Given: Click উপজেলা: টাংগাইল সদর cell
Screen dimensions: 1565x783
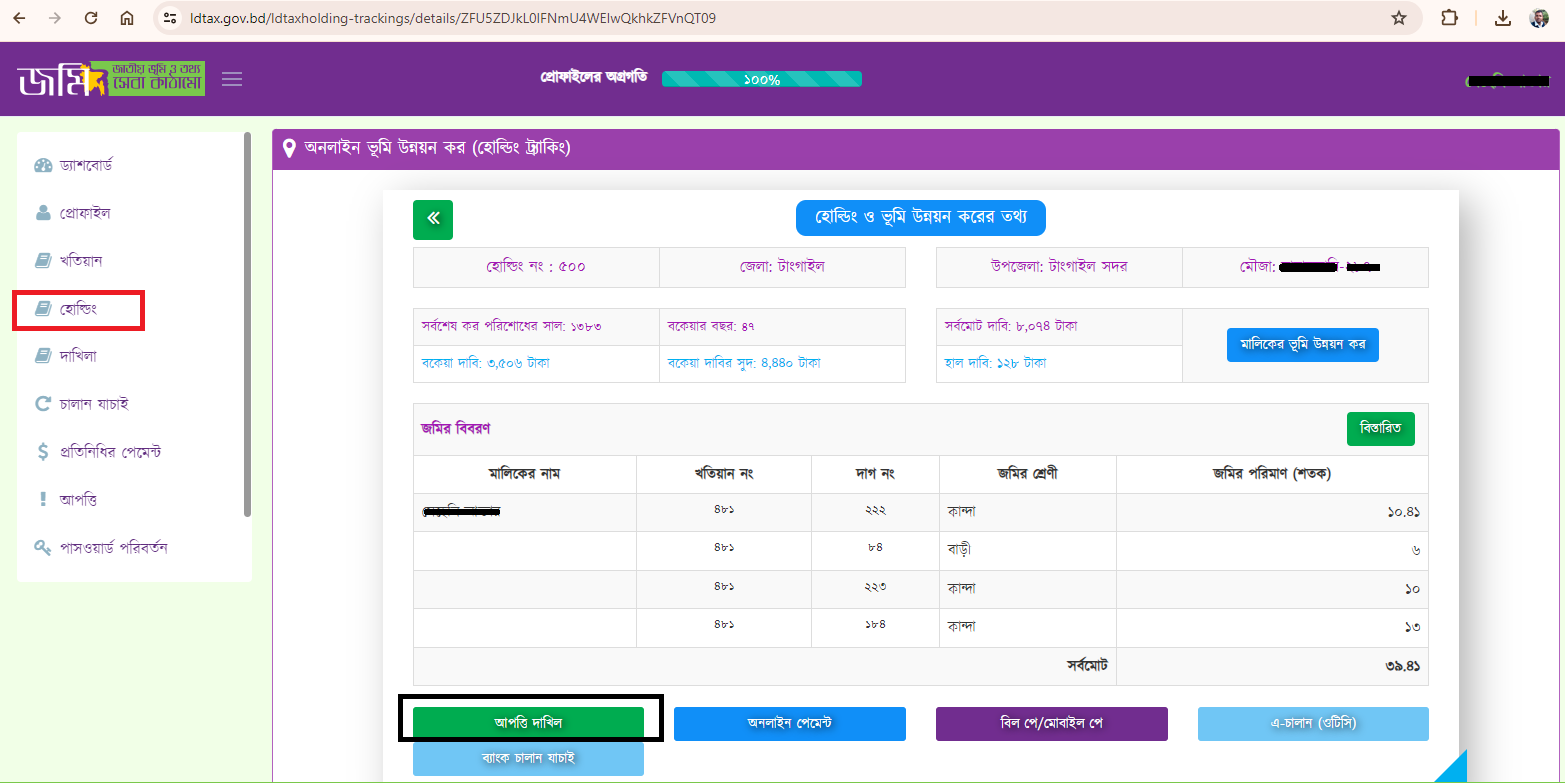Looking at the screenshot, I should (x=1059, y=267).
